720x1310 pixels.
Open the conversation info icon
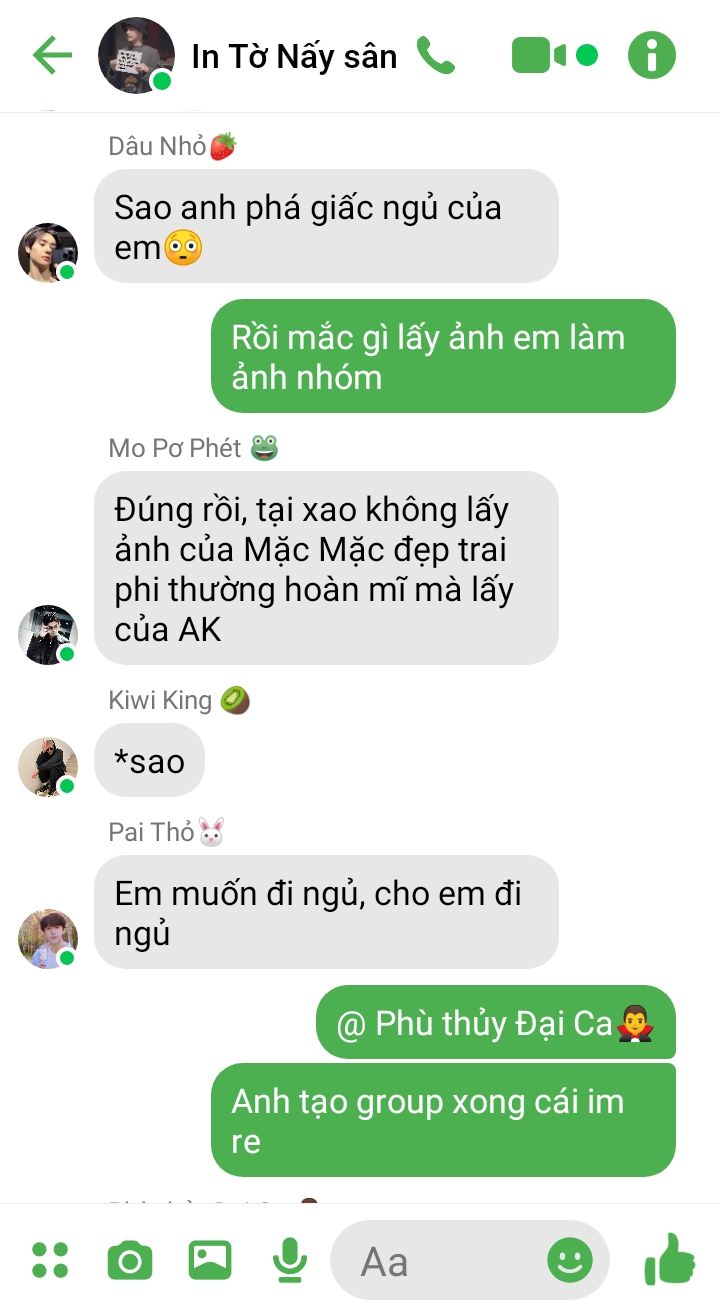click(x=652, y=55)
